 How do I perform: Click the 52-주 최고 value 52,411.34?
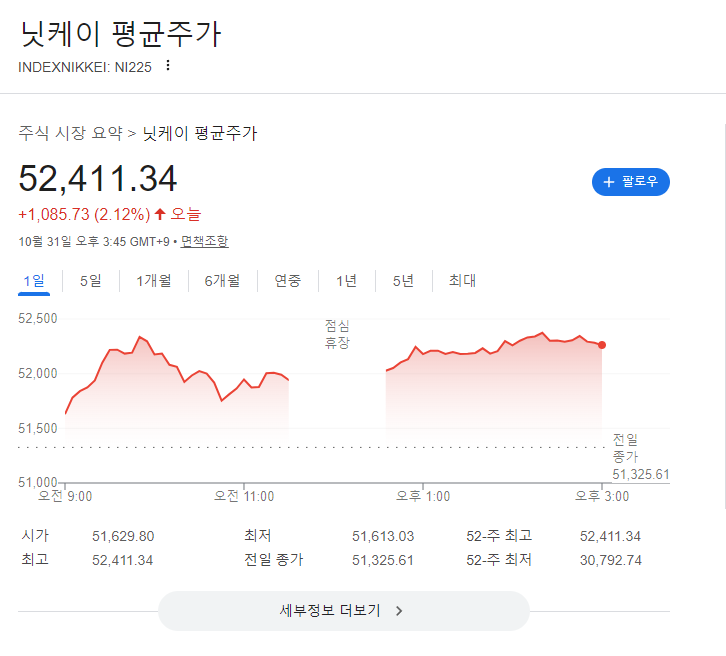pos(610,536)
